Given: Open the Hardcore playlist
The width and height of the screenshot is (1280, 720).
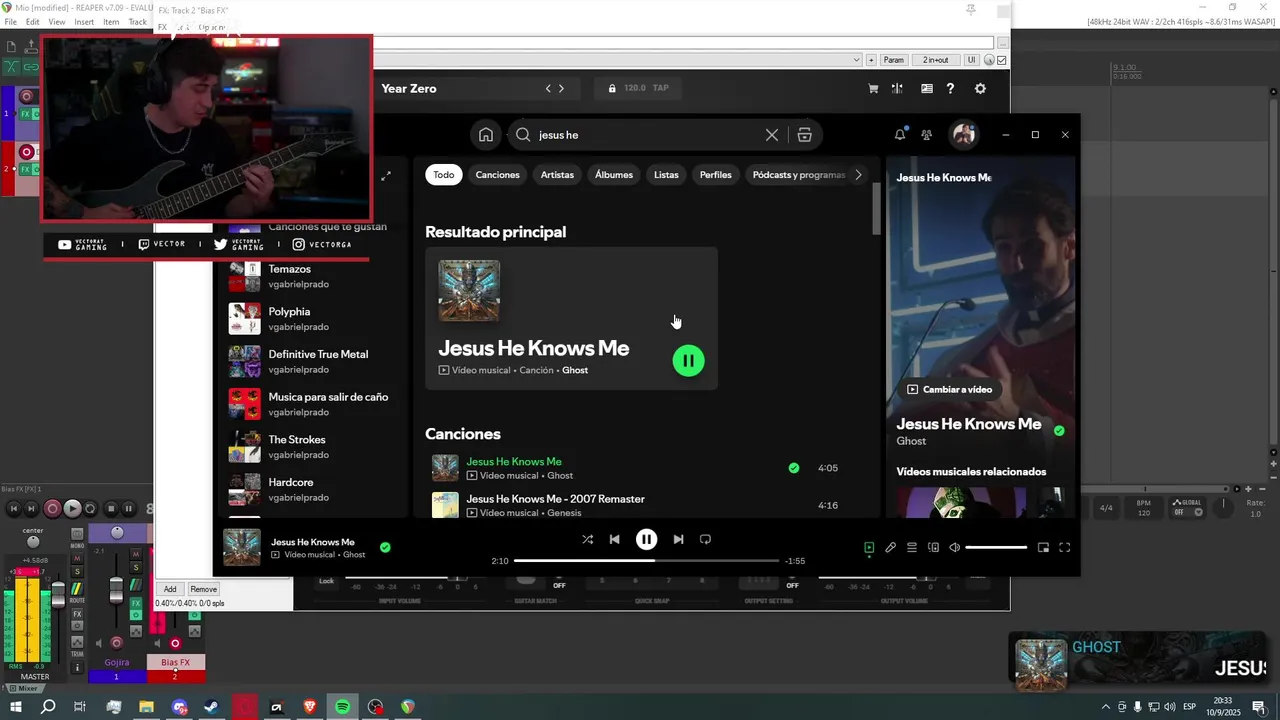Looking at the screenshot, I should click(310, 489).
